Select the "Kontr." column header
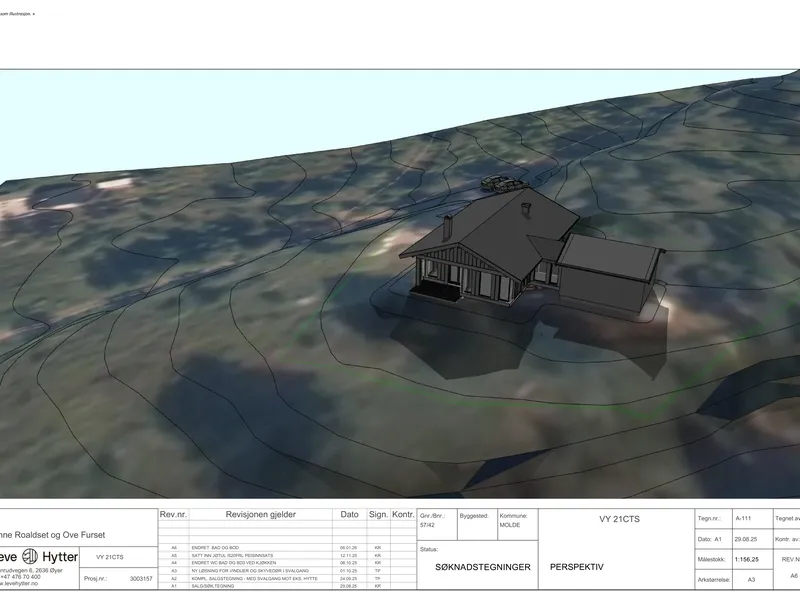The width and height of the screenshot is (800, 600). pyautogui.click(x=403, y=515)
